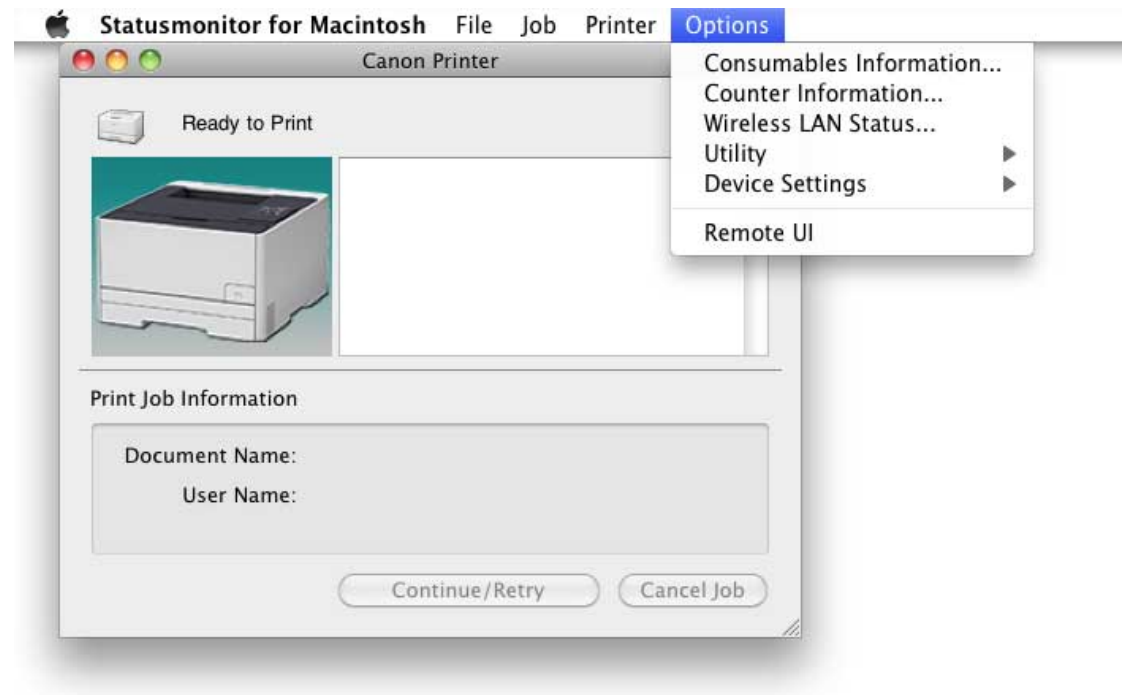The image size is (1136, 695).
Task: Open the Statusmonitor for Macintosh menu
Action: pos(262,25)
